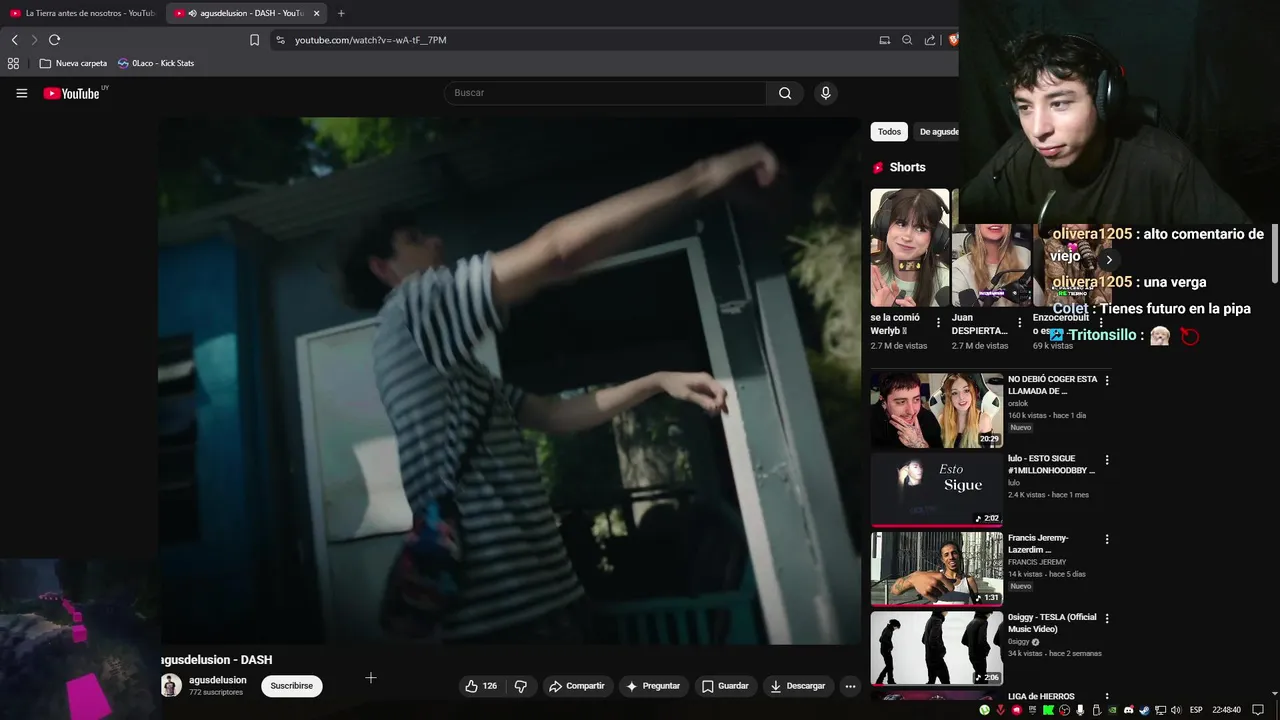Screen dimensions: 1280x720
Task: Bookmark this page via bookmark icon
Action: pos(254,40)
